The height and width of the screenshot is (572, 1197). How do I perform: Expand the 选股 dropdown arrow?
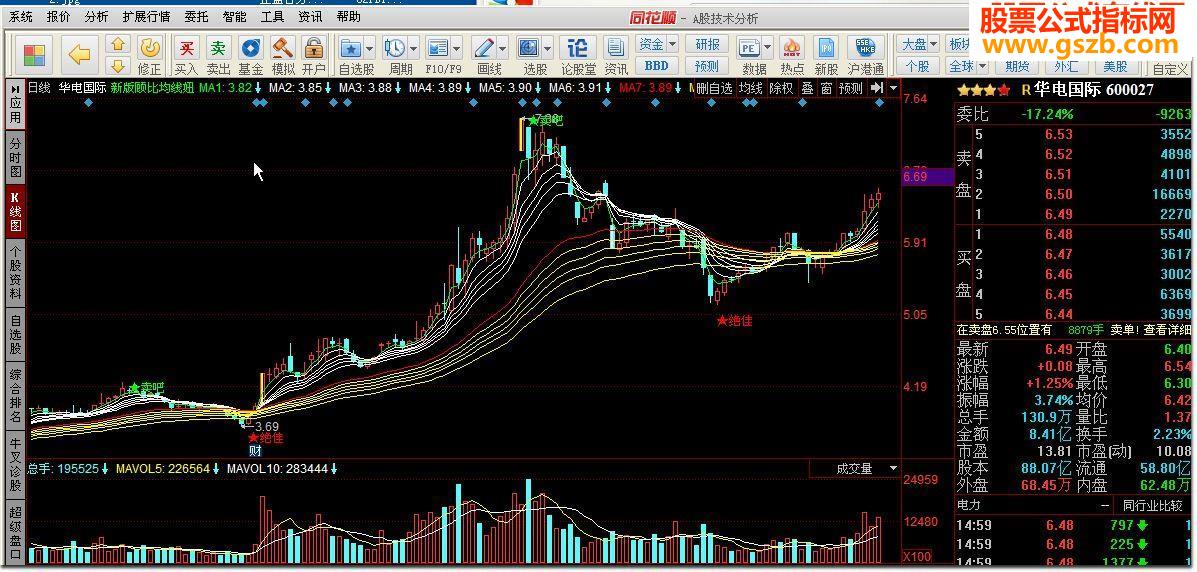547,49
